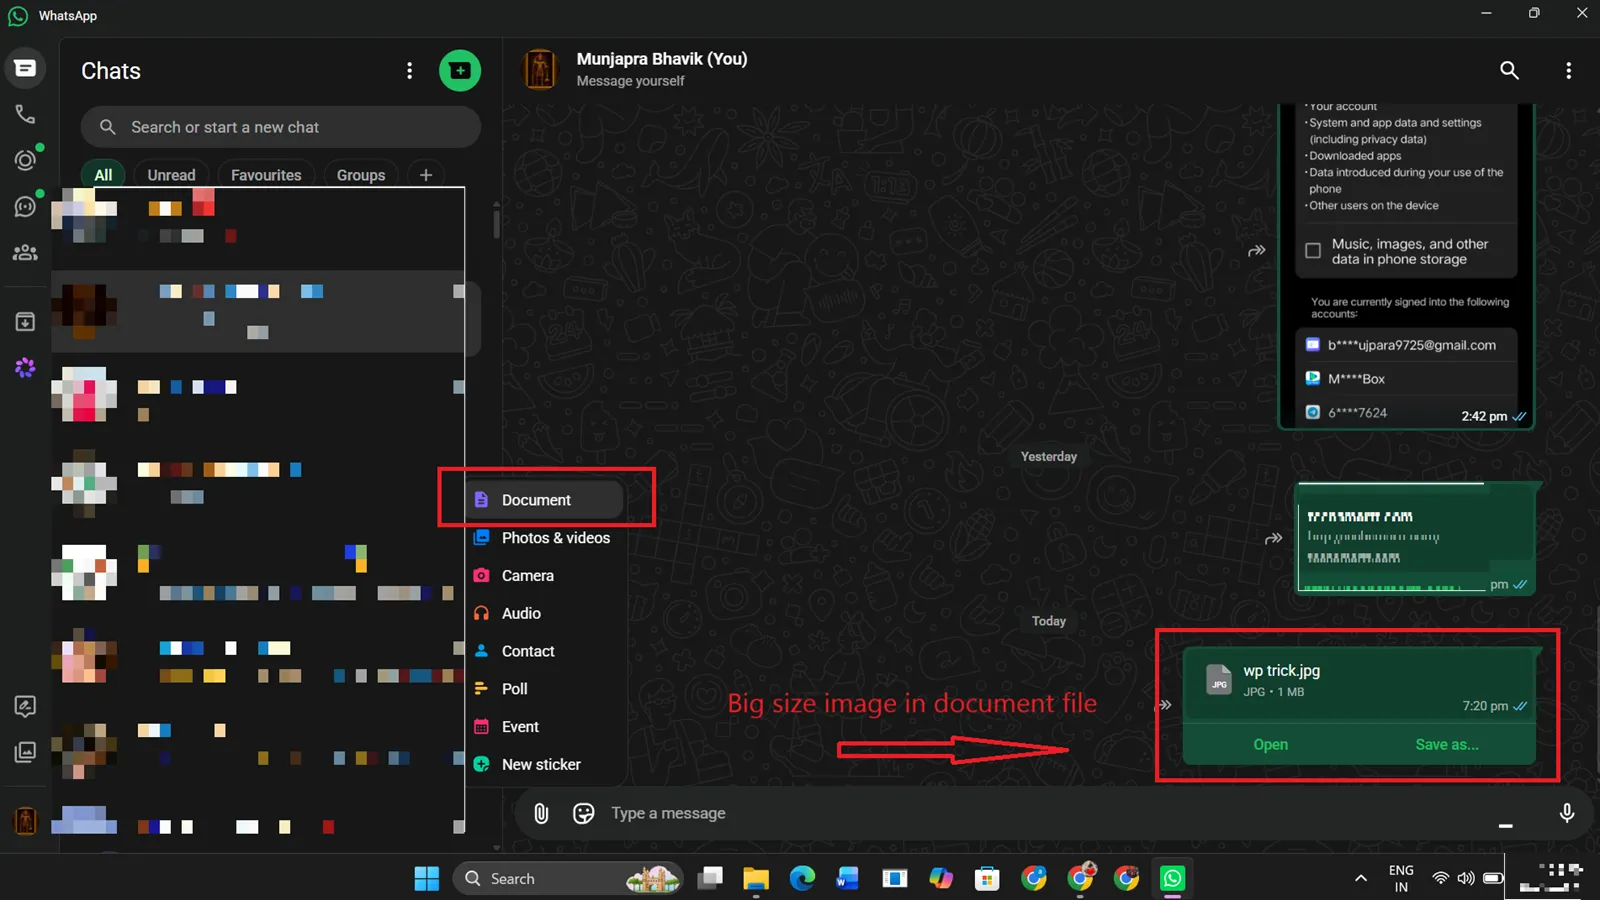The width and height of the screenshot is (1600, 900).
Task: Open the Communities icon
Action: pos(25,253)
